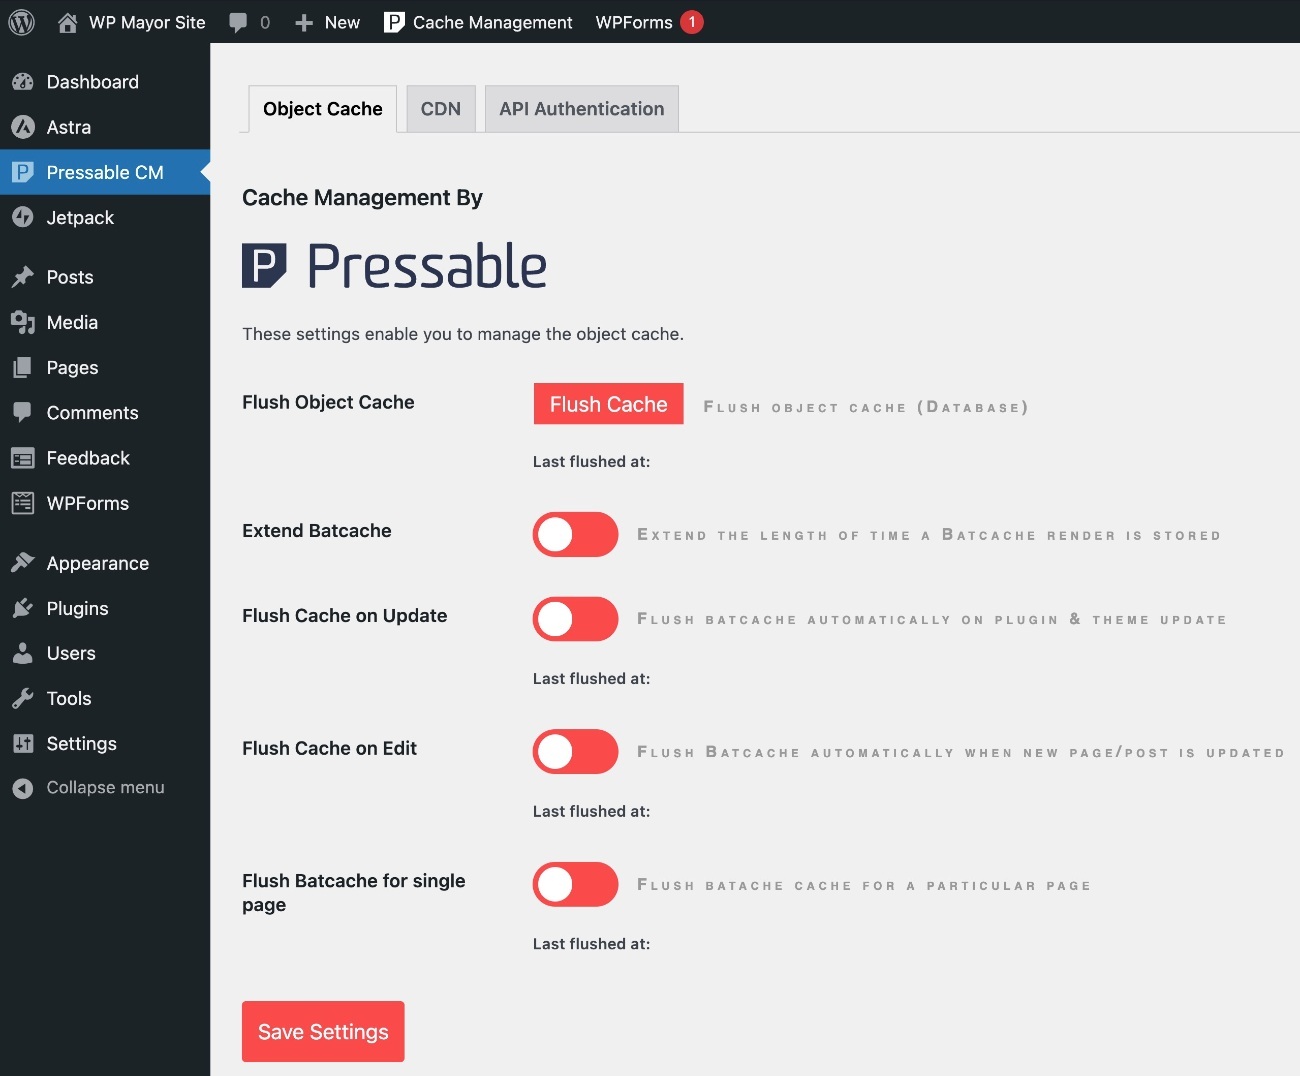Click the Tools wrench icon

point(23,698)
